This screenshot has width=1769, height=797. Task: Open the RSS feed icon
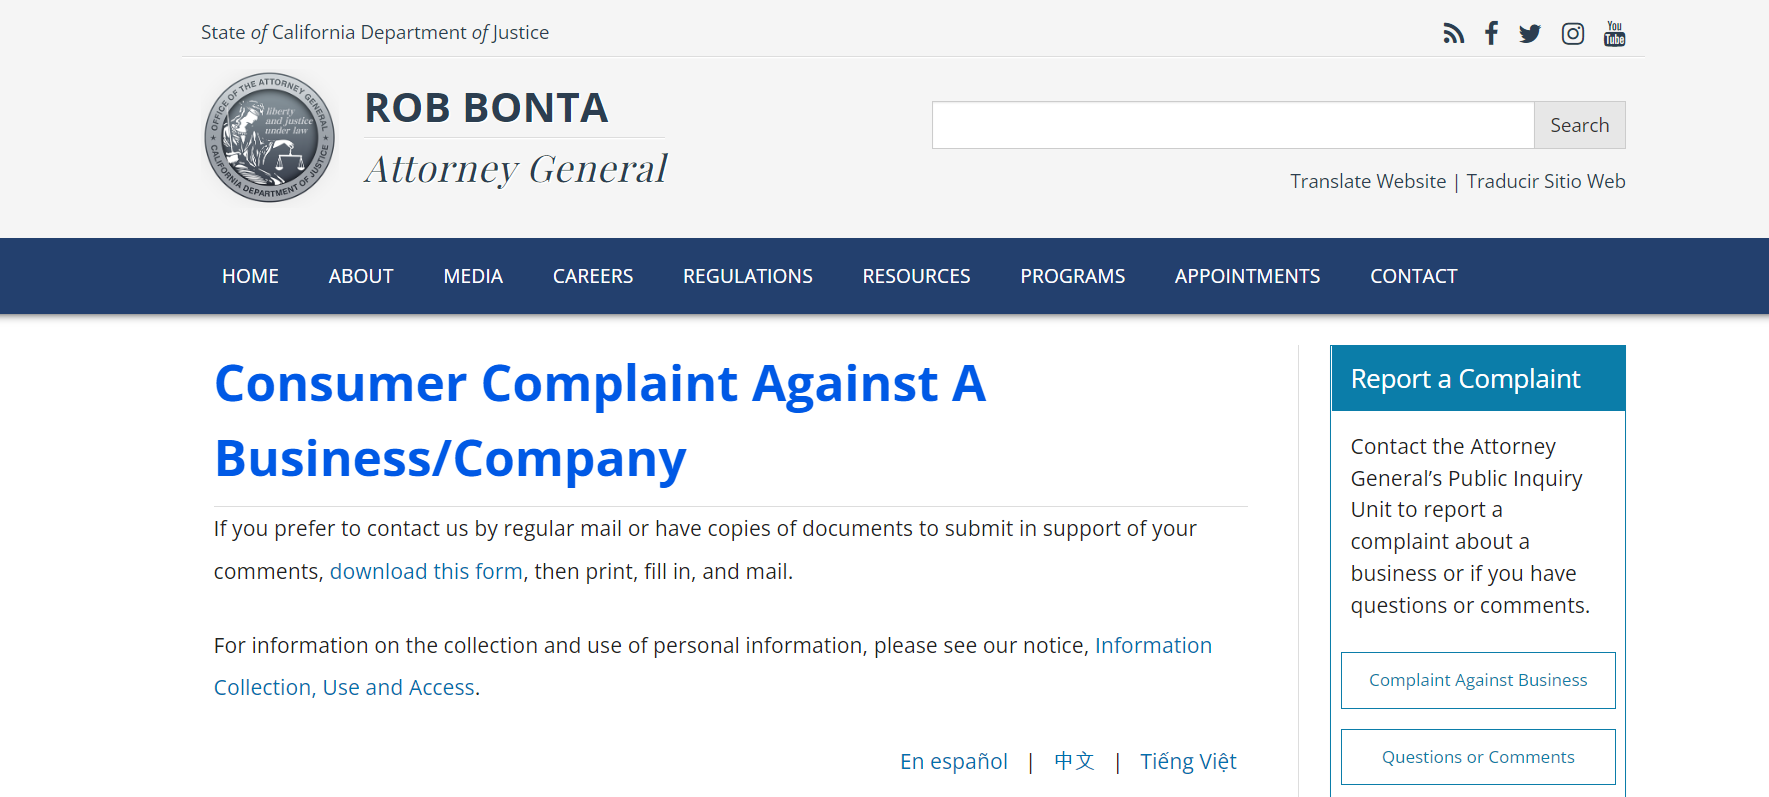[x=1453, y=34]
